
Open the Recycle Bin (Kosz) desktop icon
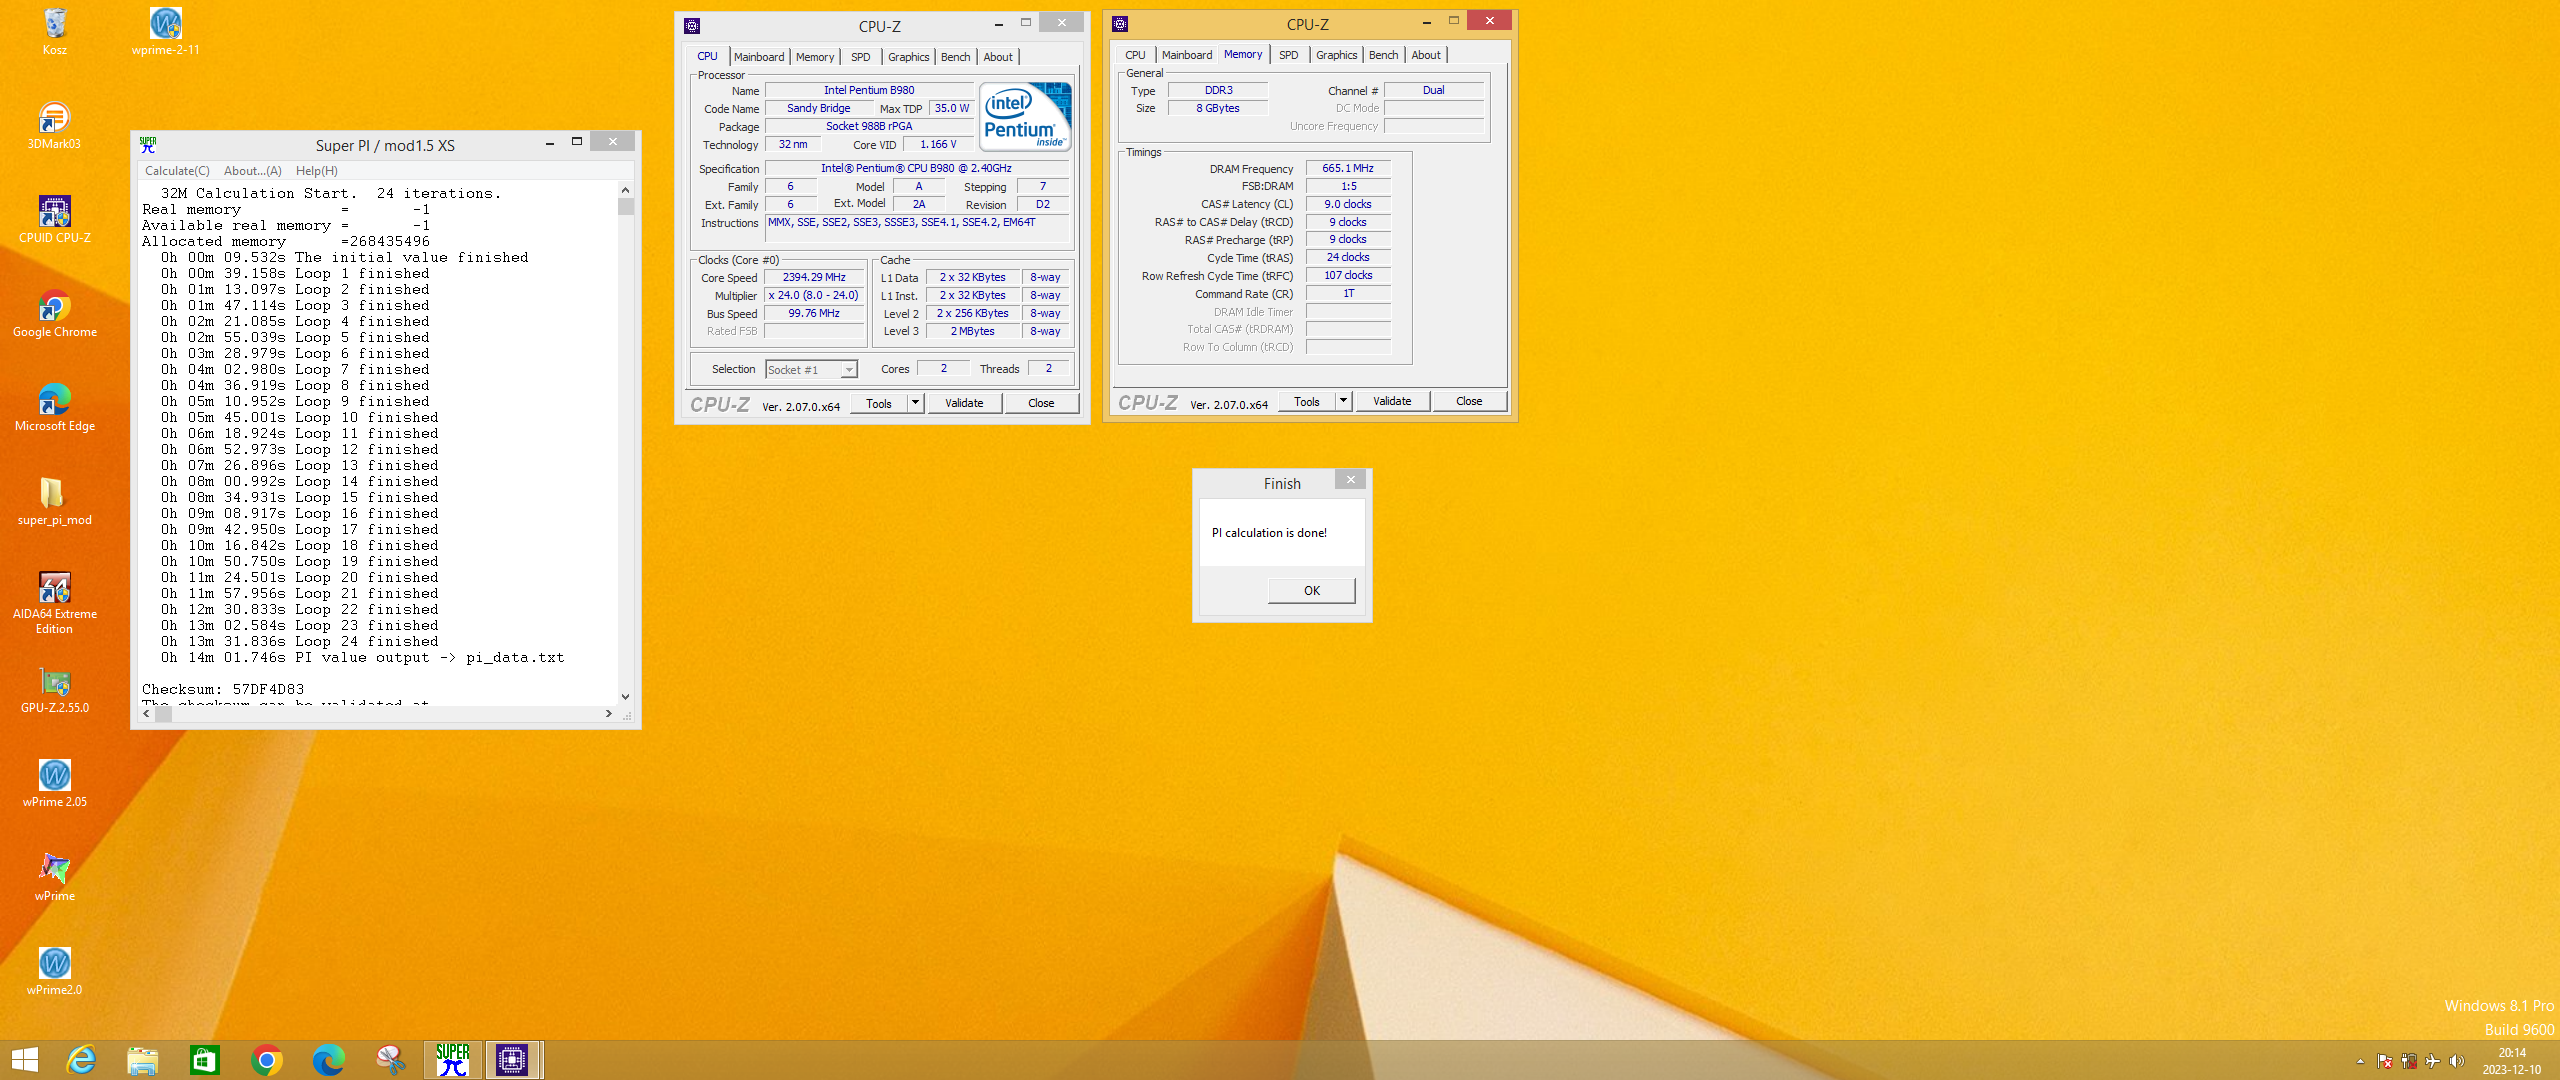(x=55, y=31)
